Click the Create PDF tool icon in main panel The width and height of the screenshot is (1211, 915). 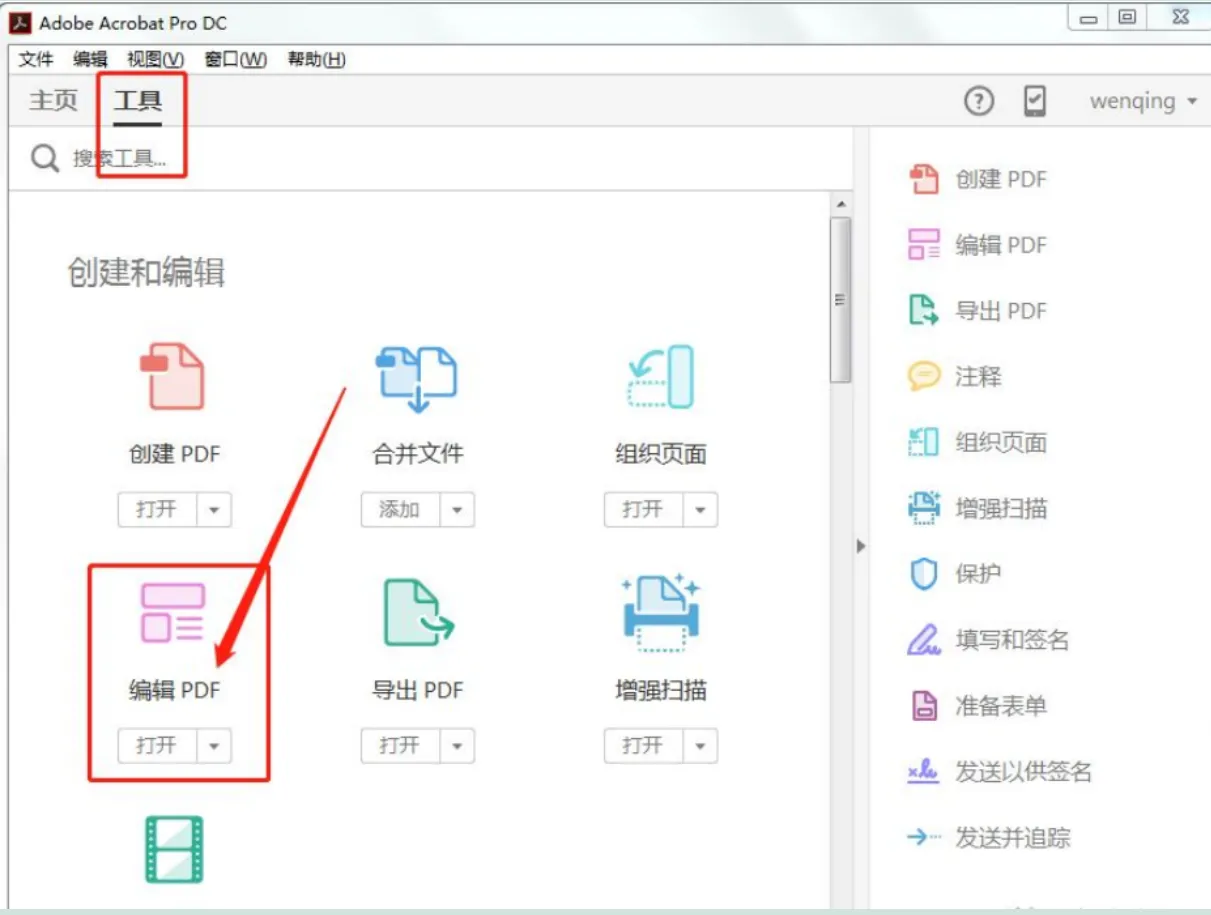(173, 376)
